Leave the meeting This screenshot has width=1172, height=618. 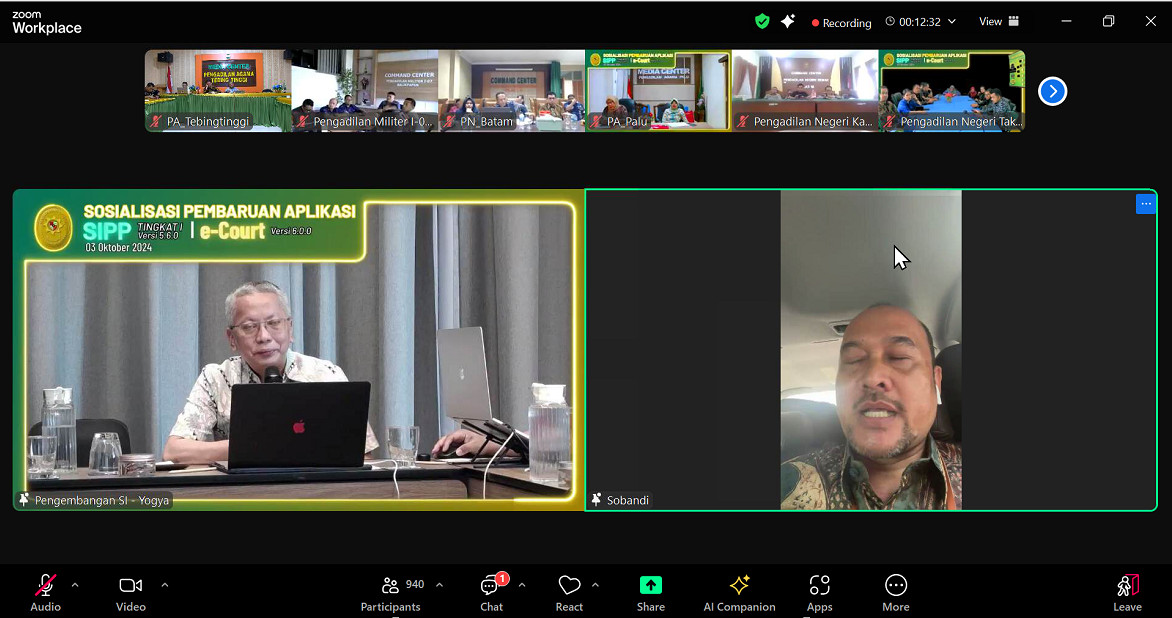pos(1127,591)
